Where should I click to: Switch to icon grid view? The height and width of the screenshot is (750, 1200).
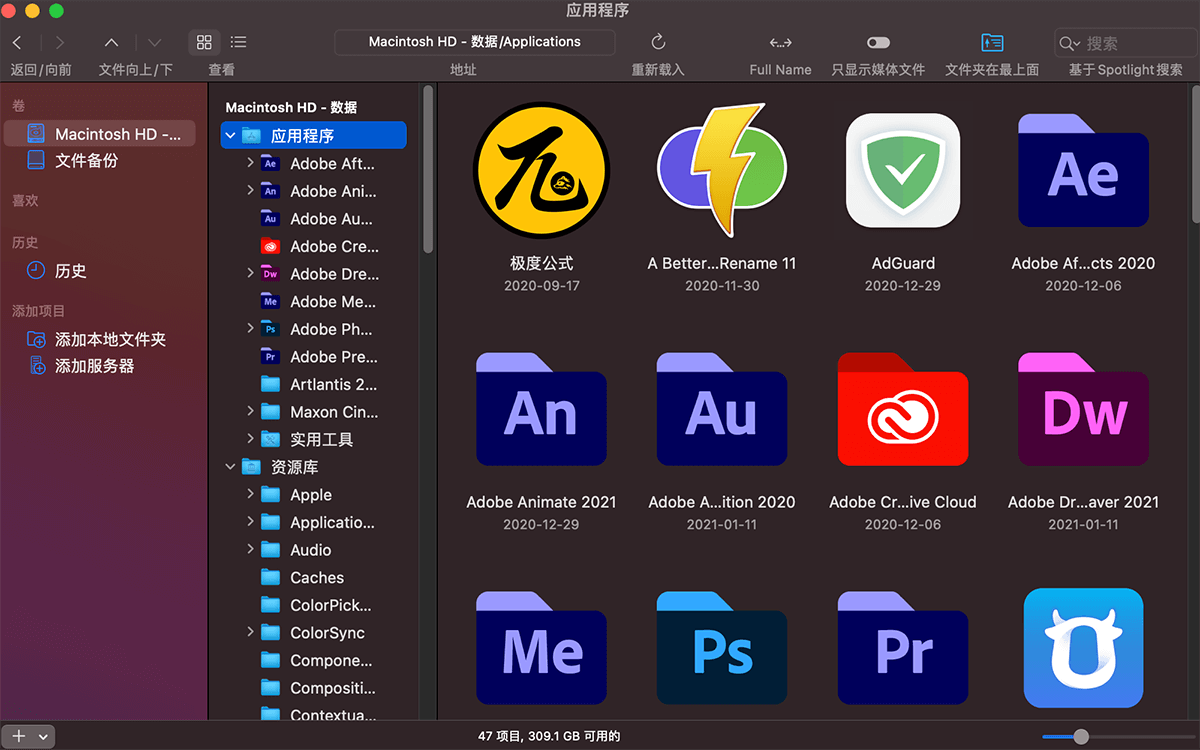pyautogui.click(x=204, y=42)
